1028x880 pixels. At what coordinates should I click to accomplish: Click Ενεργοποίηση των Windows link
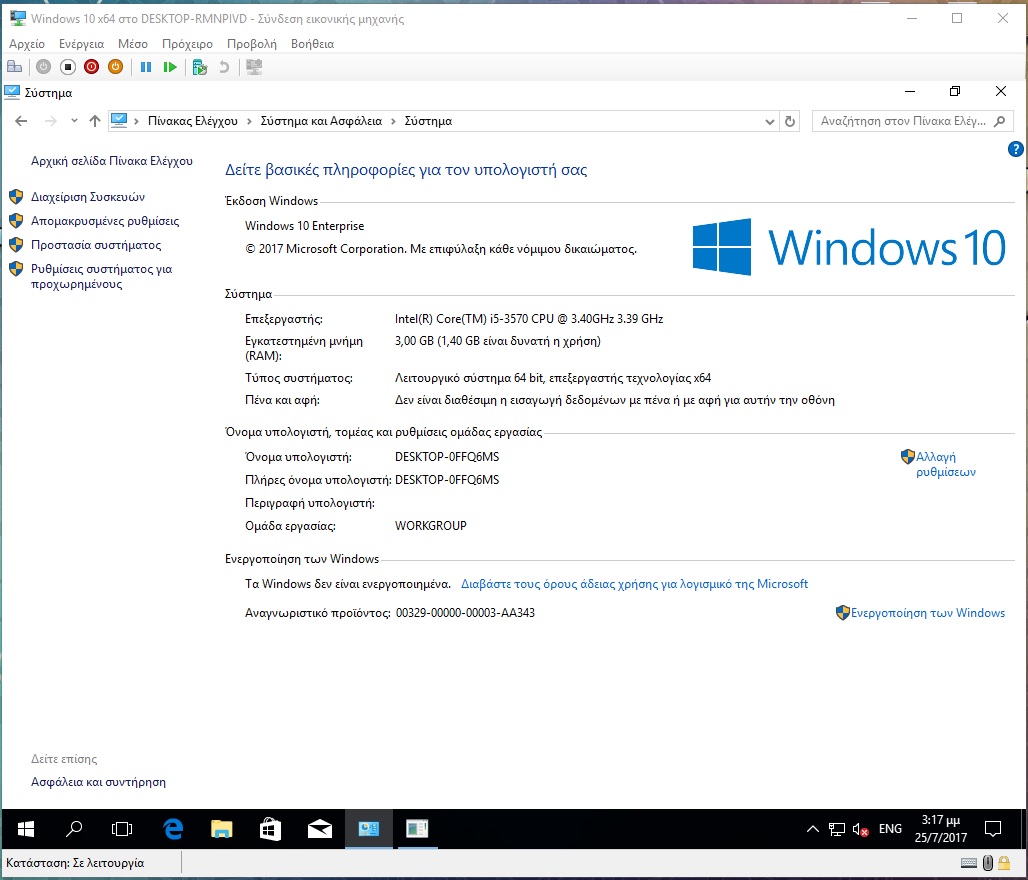(928, 613)
